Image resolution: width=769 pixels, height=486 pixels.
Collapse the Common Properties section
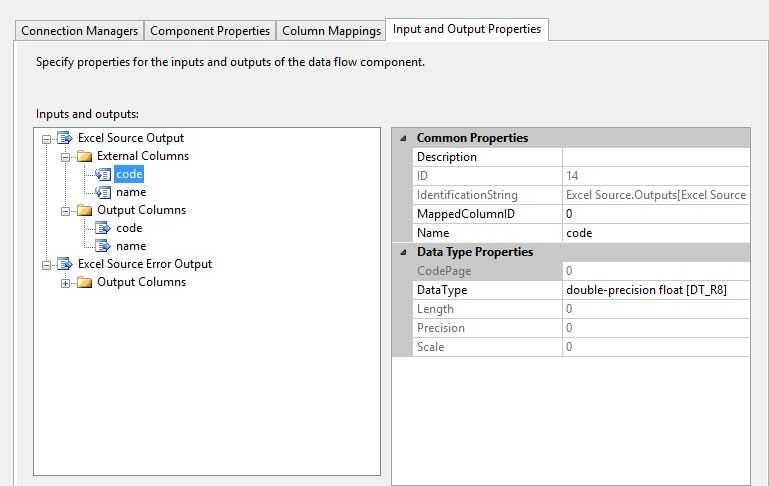pos(402,138)
